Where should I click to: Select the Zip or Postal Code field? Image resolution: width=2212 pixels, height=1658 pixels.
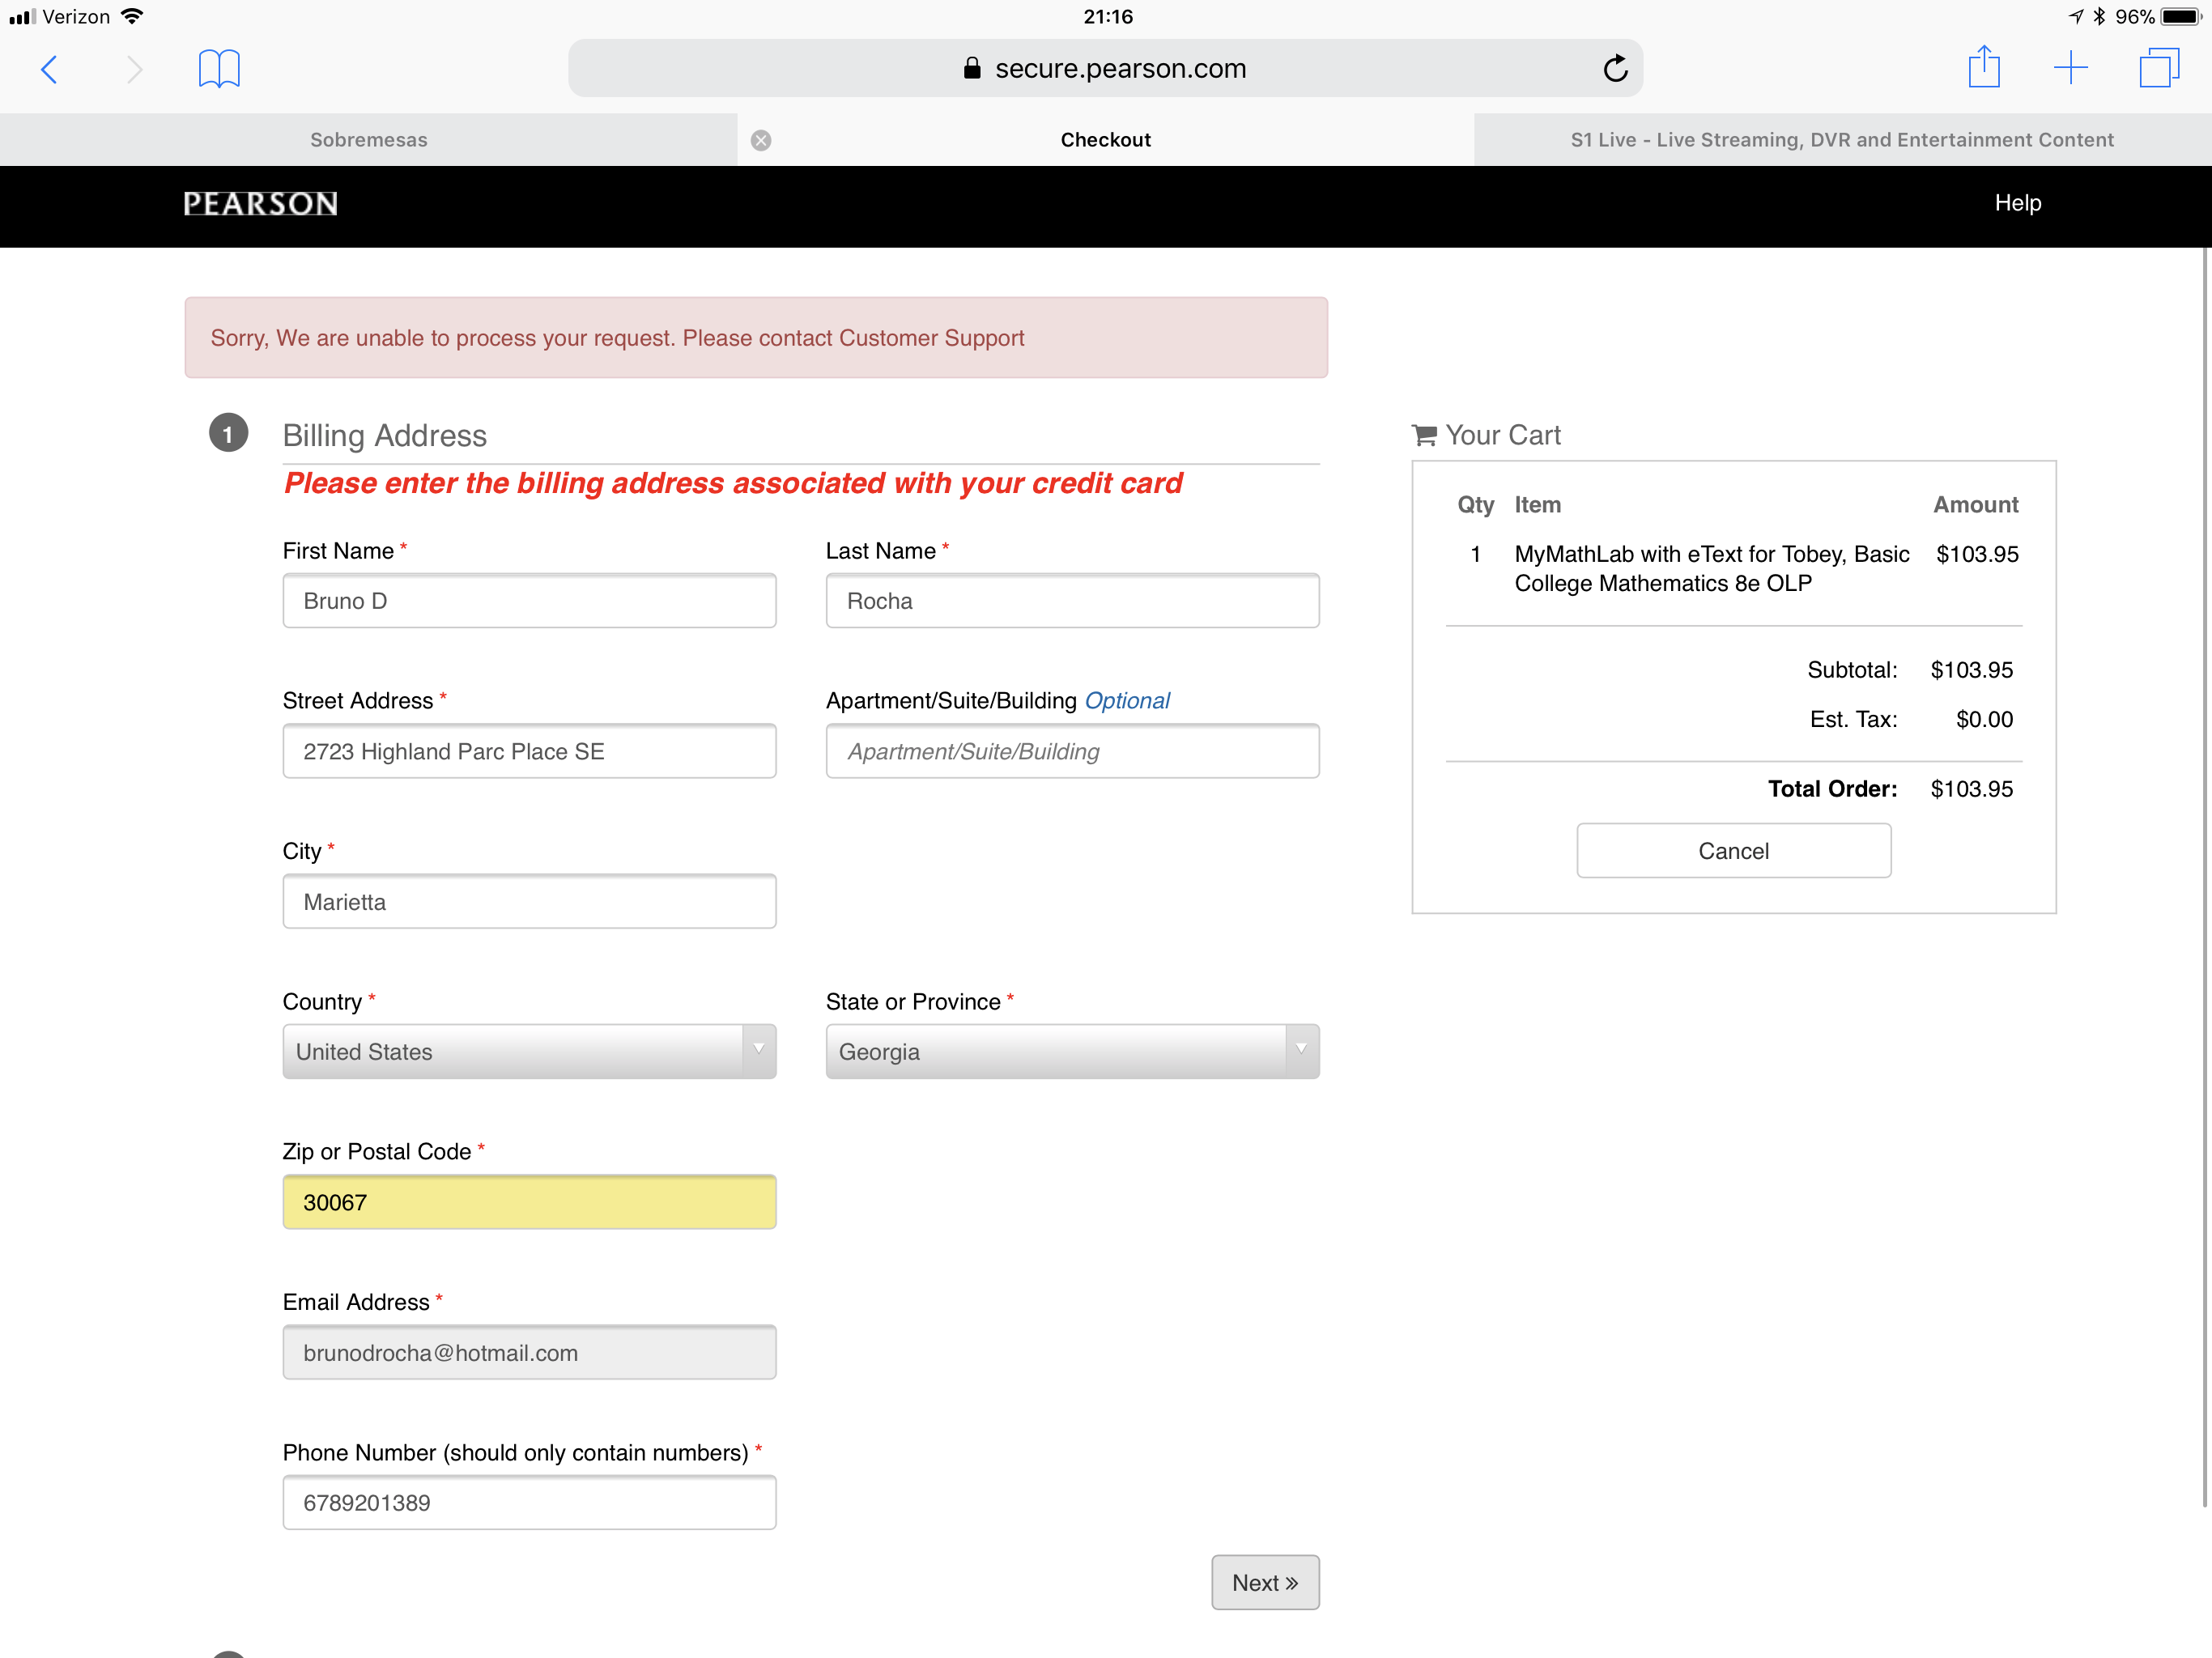pyautogui.click(x=529, y=1203)
